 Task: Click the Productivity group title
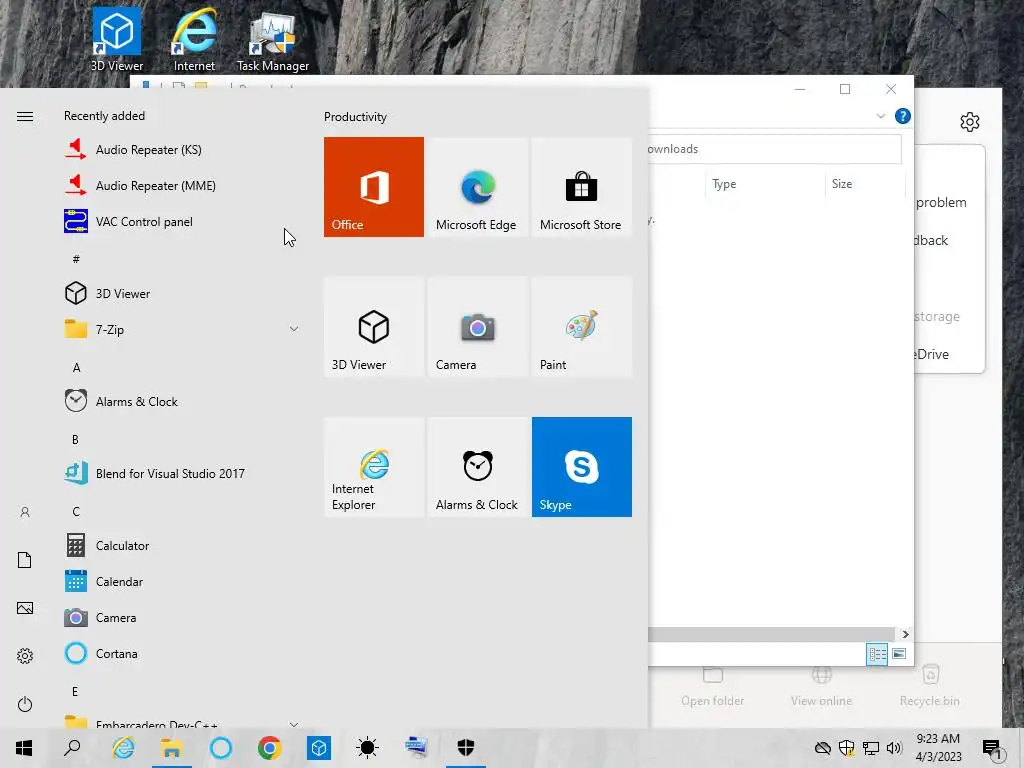(355, 117)
